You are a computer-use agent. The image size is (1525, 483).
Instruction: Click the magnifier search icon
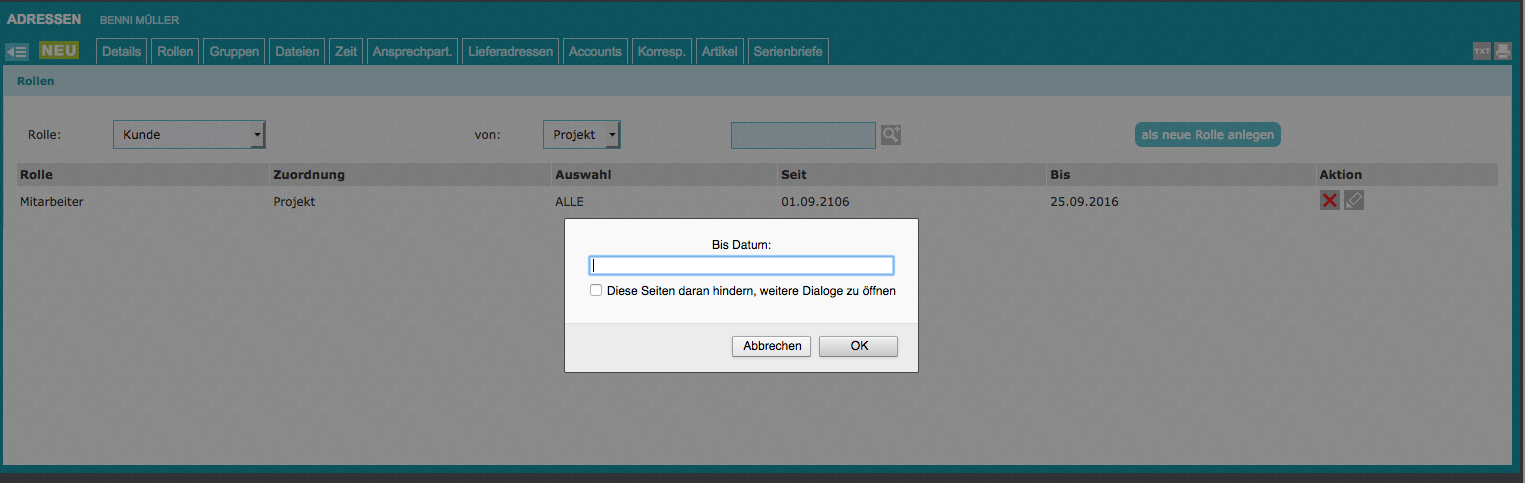point(890,135)
